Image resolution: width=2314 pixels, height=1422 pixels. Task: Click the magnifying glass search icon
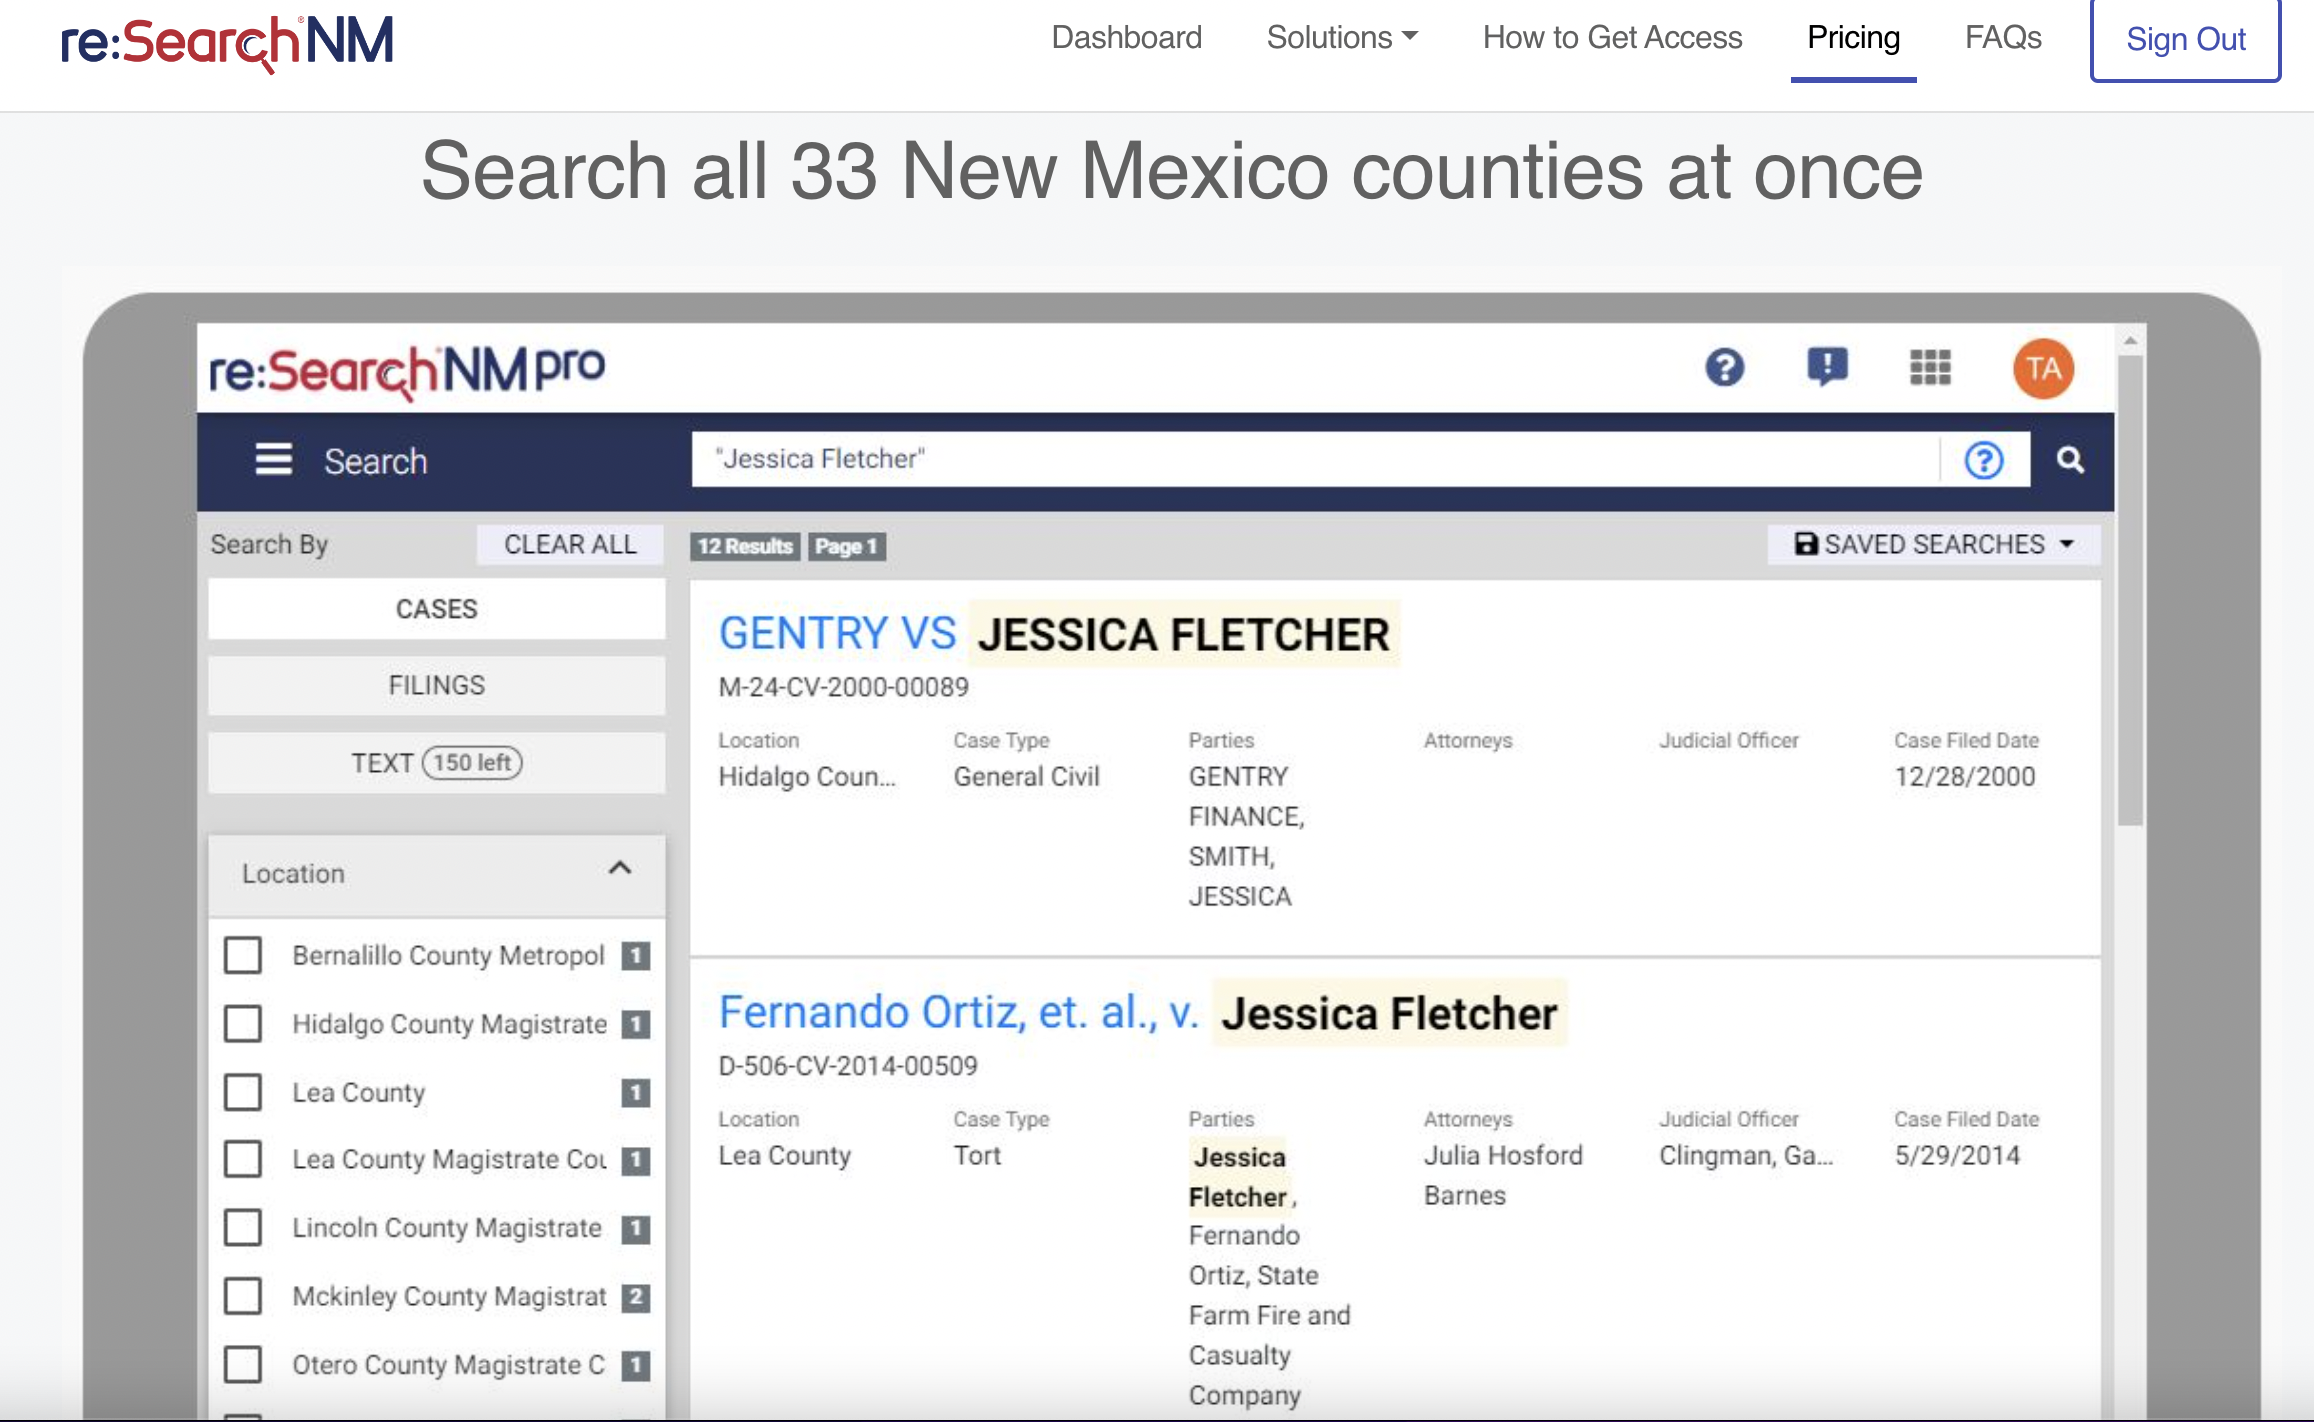(2070, 460)
